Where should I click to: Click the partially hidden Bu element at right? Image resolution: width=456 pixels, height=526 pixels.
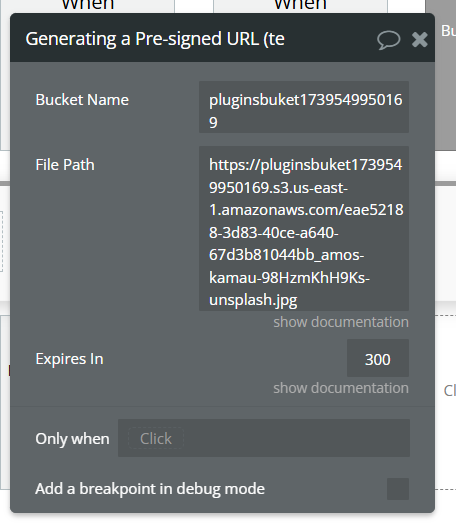pyautogui.click(x=448, y=31)
